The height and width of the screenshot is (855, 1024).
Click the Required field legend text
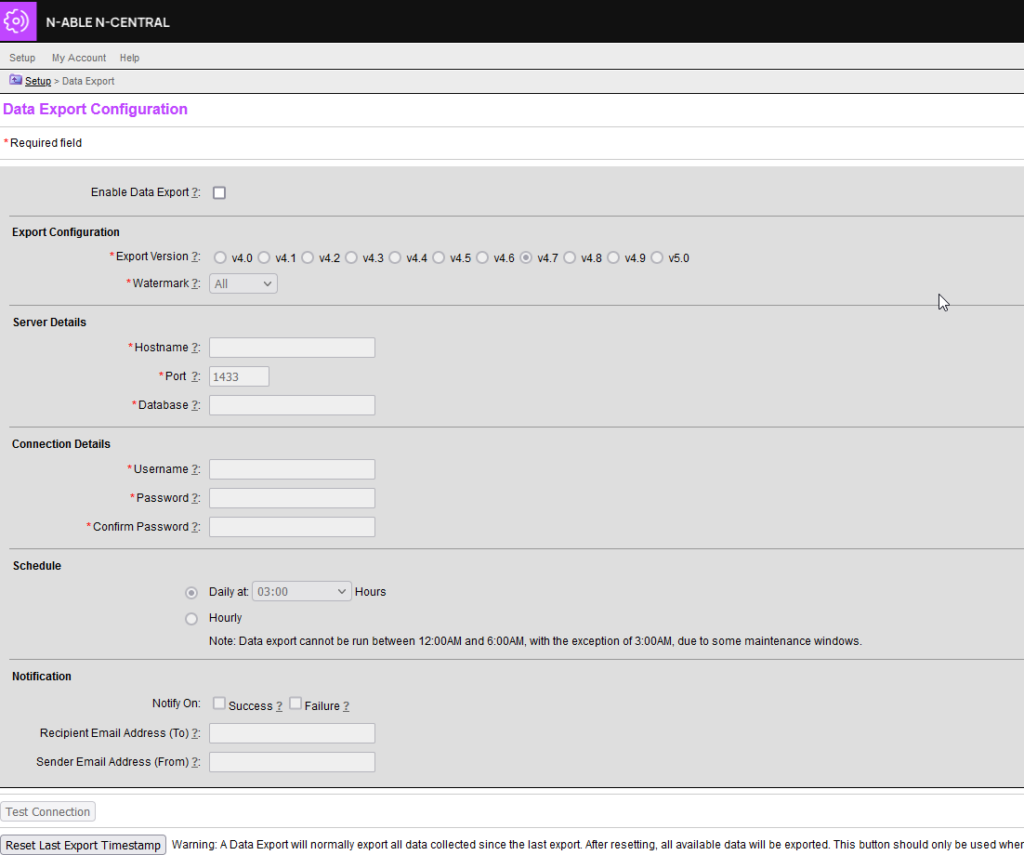[46, 143]
